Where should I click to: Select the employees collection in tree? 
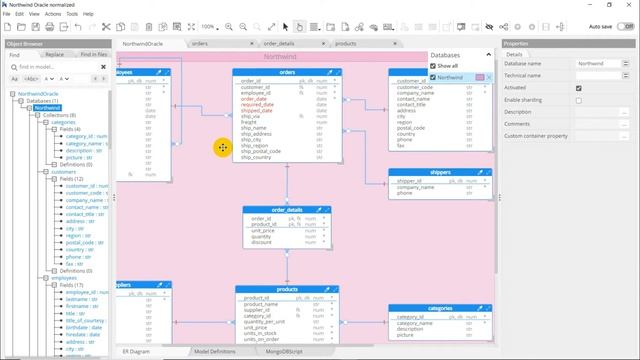(64, 278)
